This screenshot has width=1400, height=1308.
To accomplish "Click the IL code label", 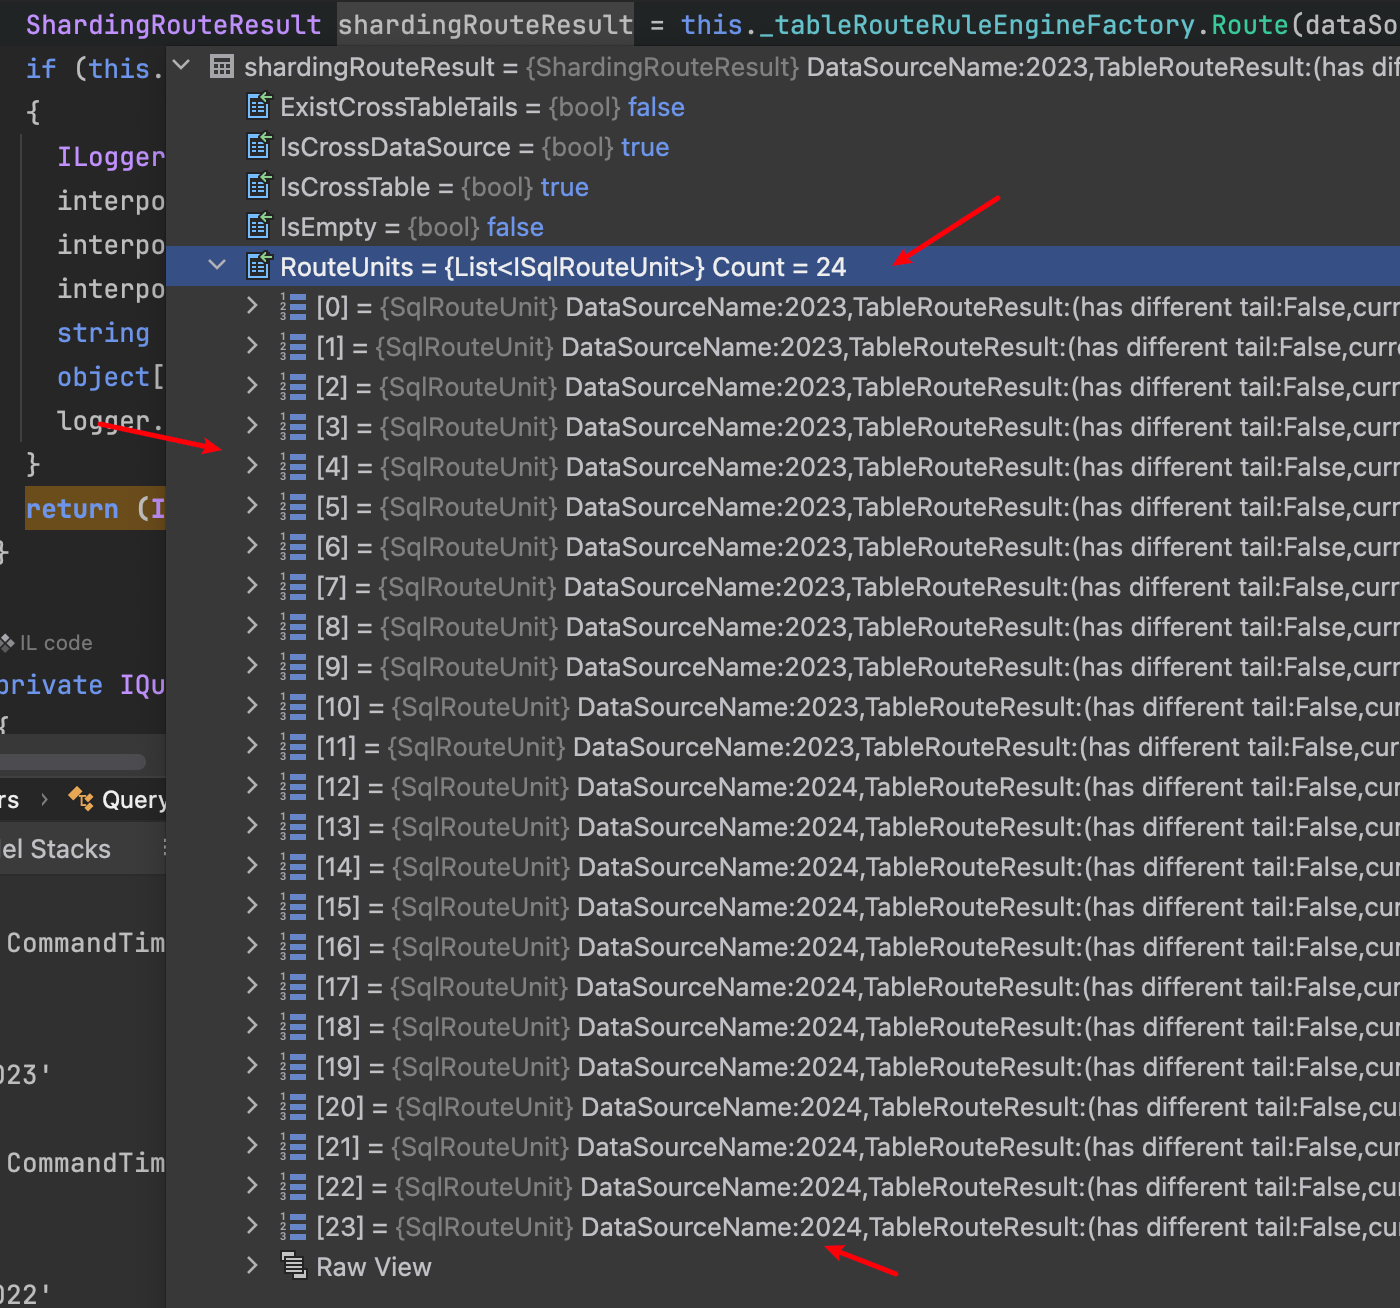I will (56, 643).
